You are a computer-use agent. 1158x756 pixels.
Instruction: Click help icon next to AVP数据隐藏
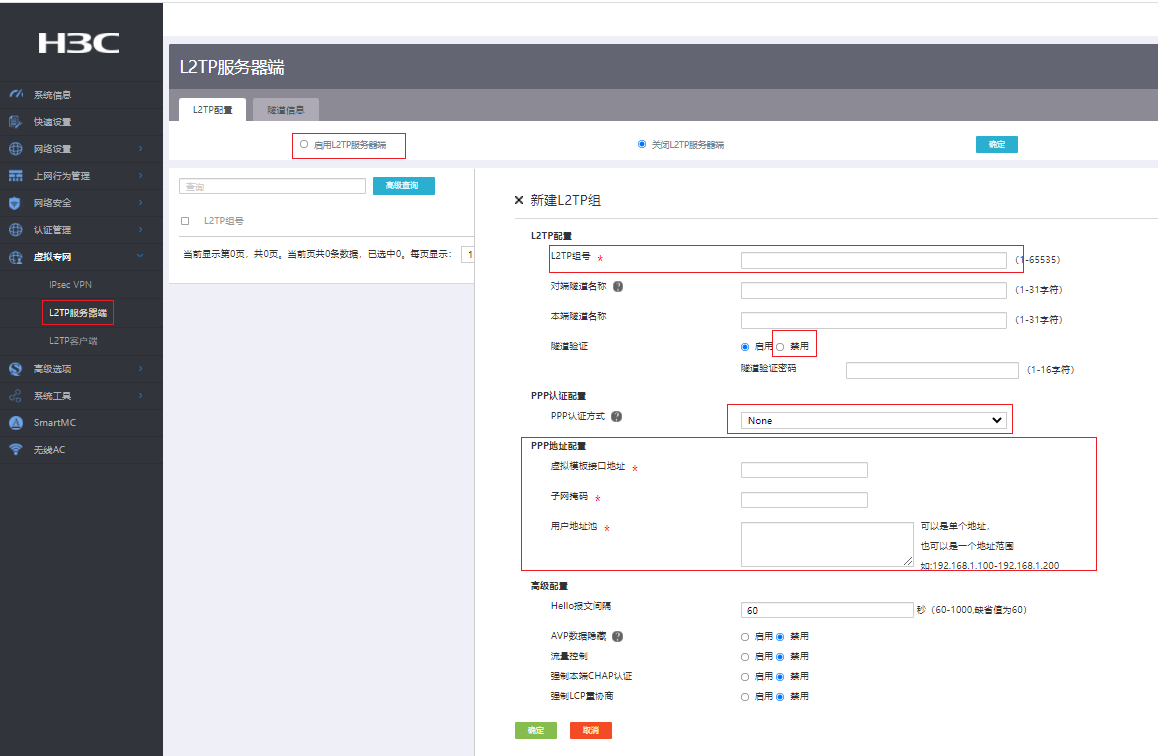coord(617,636)
